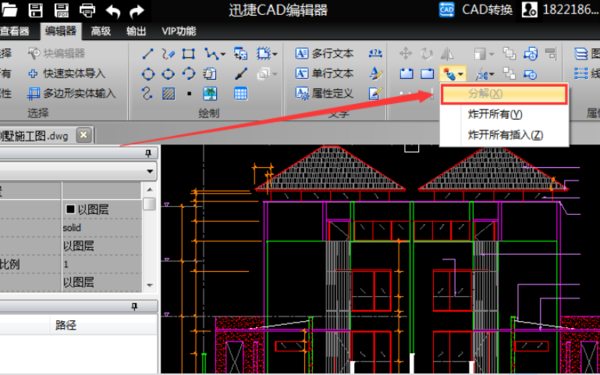Select the 别墅施工图.dwg document tab
Screen dimensions: 600x375
tap(34, 135)
